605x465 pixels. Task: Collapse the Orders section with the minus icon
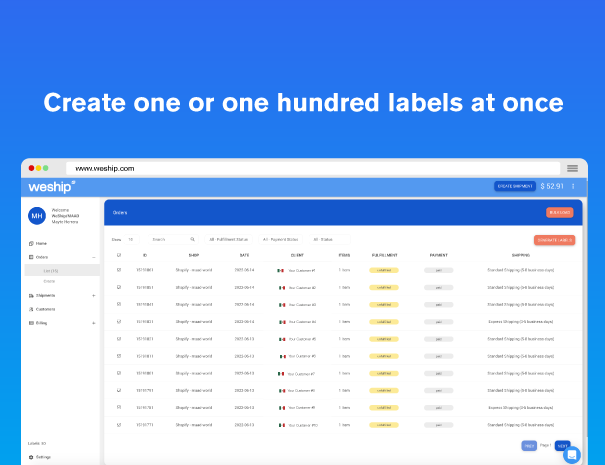(94, 257)
